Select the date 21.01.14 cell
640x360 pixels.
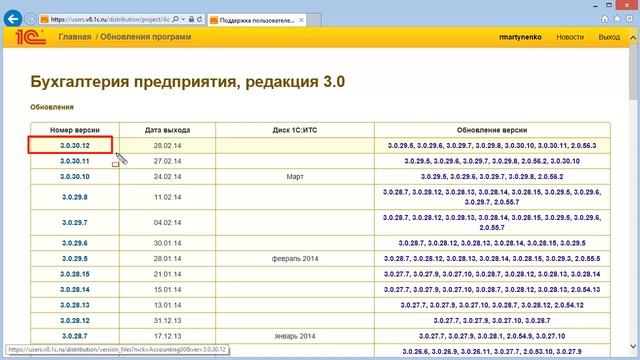(x=167, y=274)
